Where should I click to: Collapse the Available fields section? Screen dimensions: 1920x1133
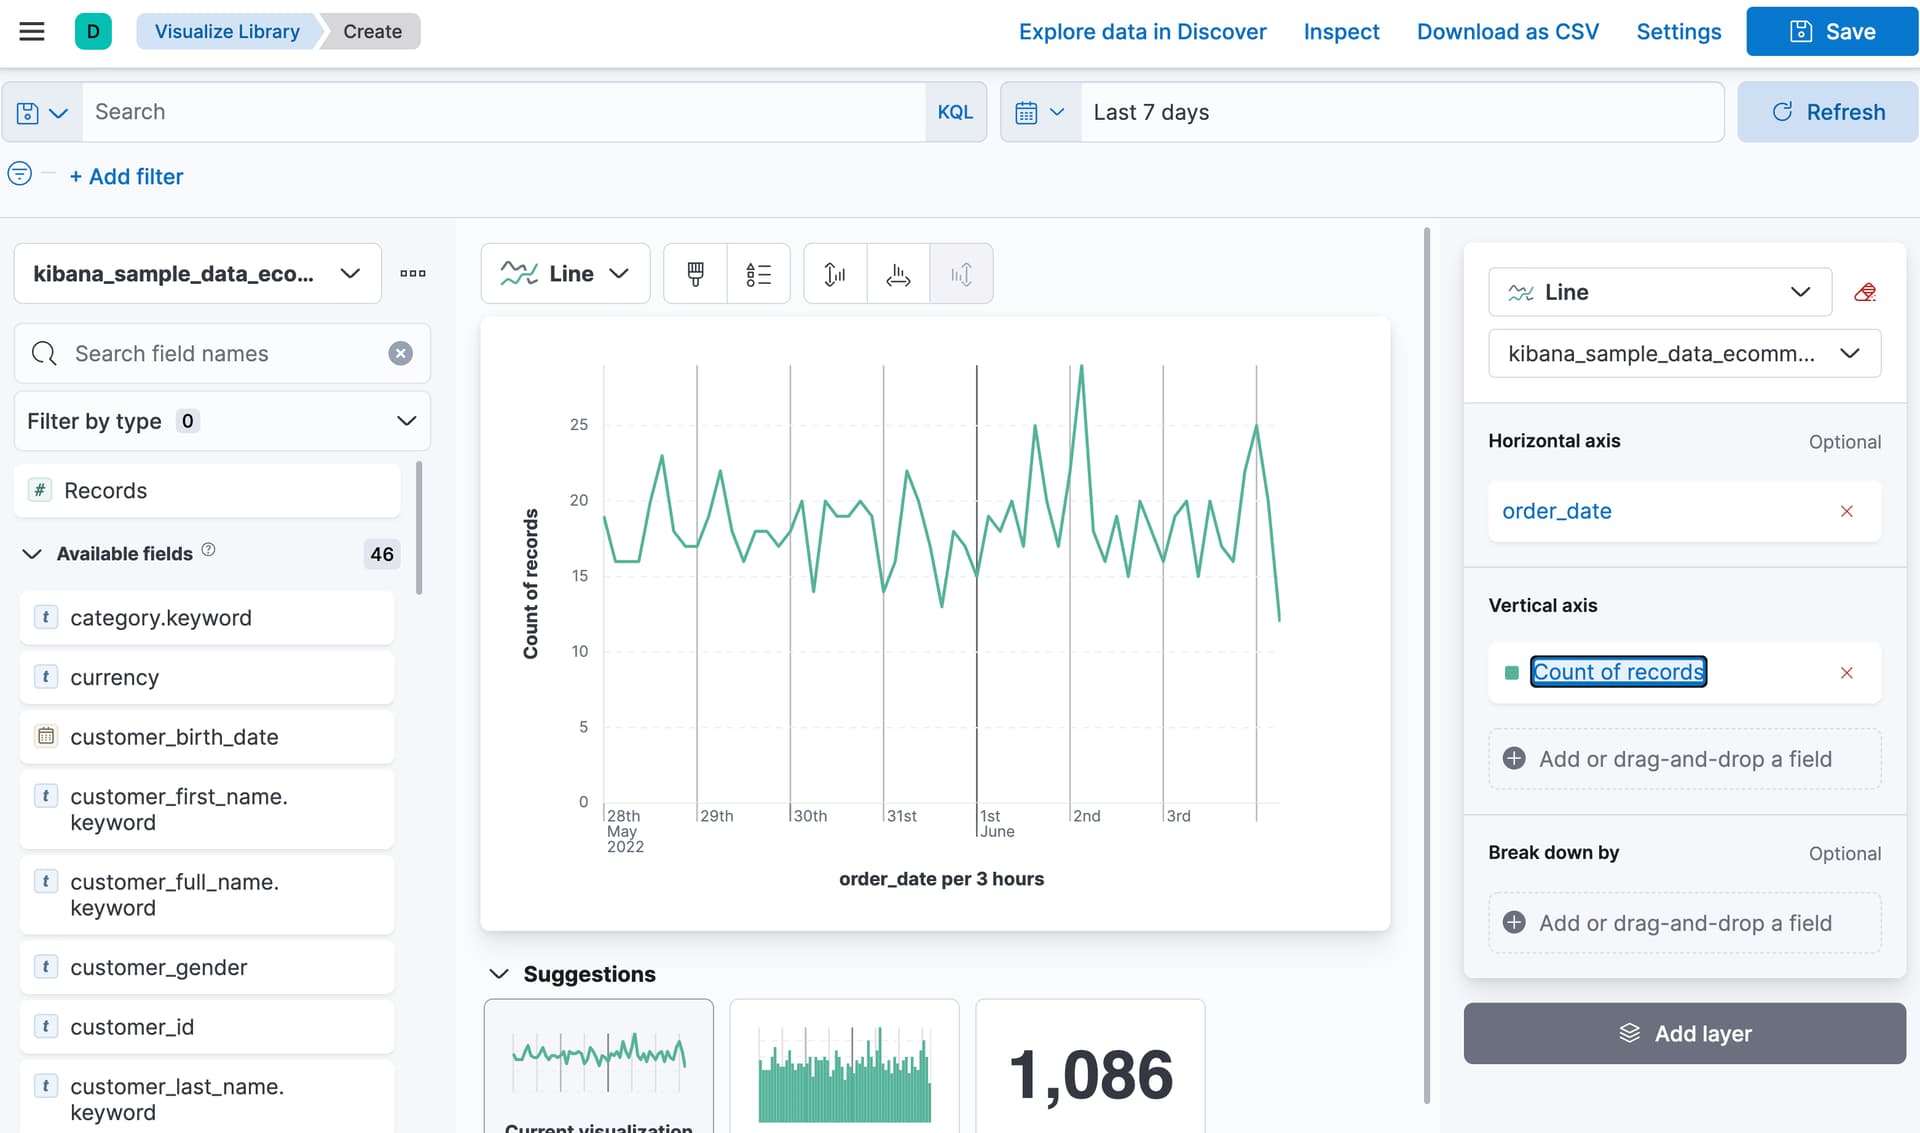tap(32, 553)
